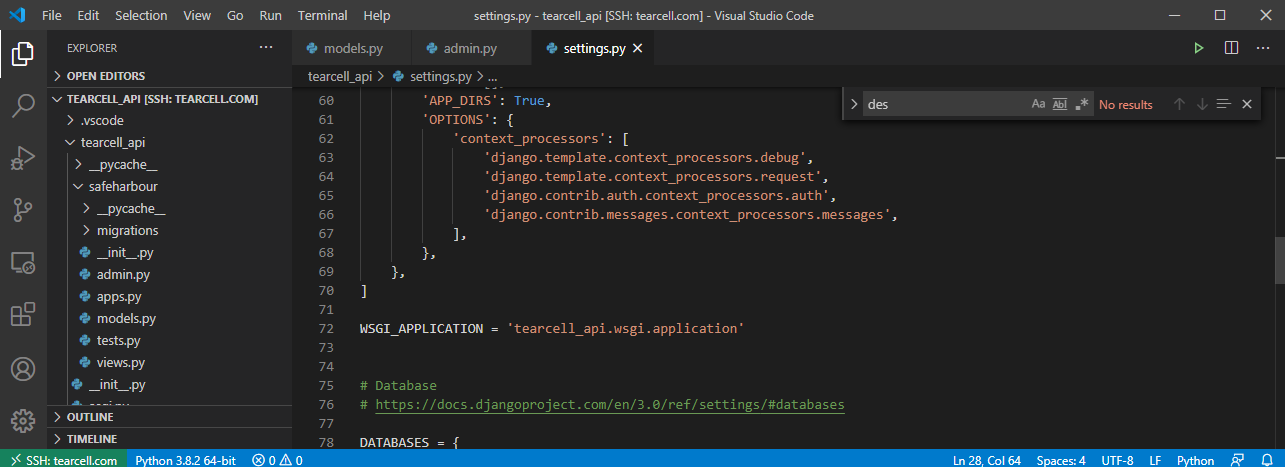This screenshot has width=1285, height=467.
Task: Toggle Match Case in find widget
Action: tap(1038, 104)
